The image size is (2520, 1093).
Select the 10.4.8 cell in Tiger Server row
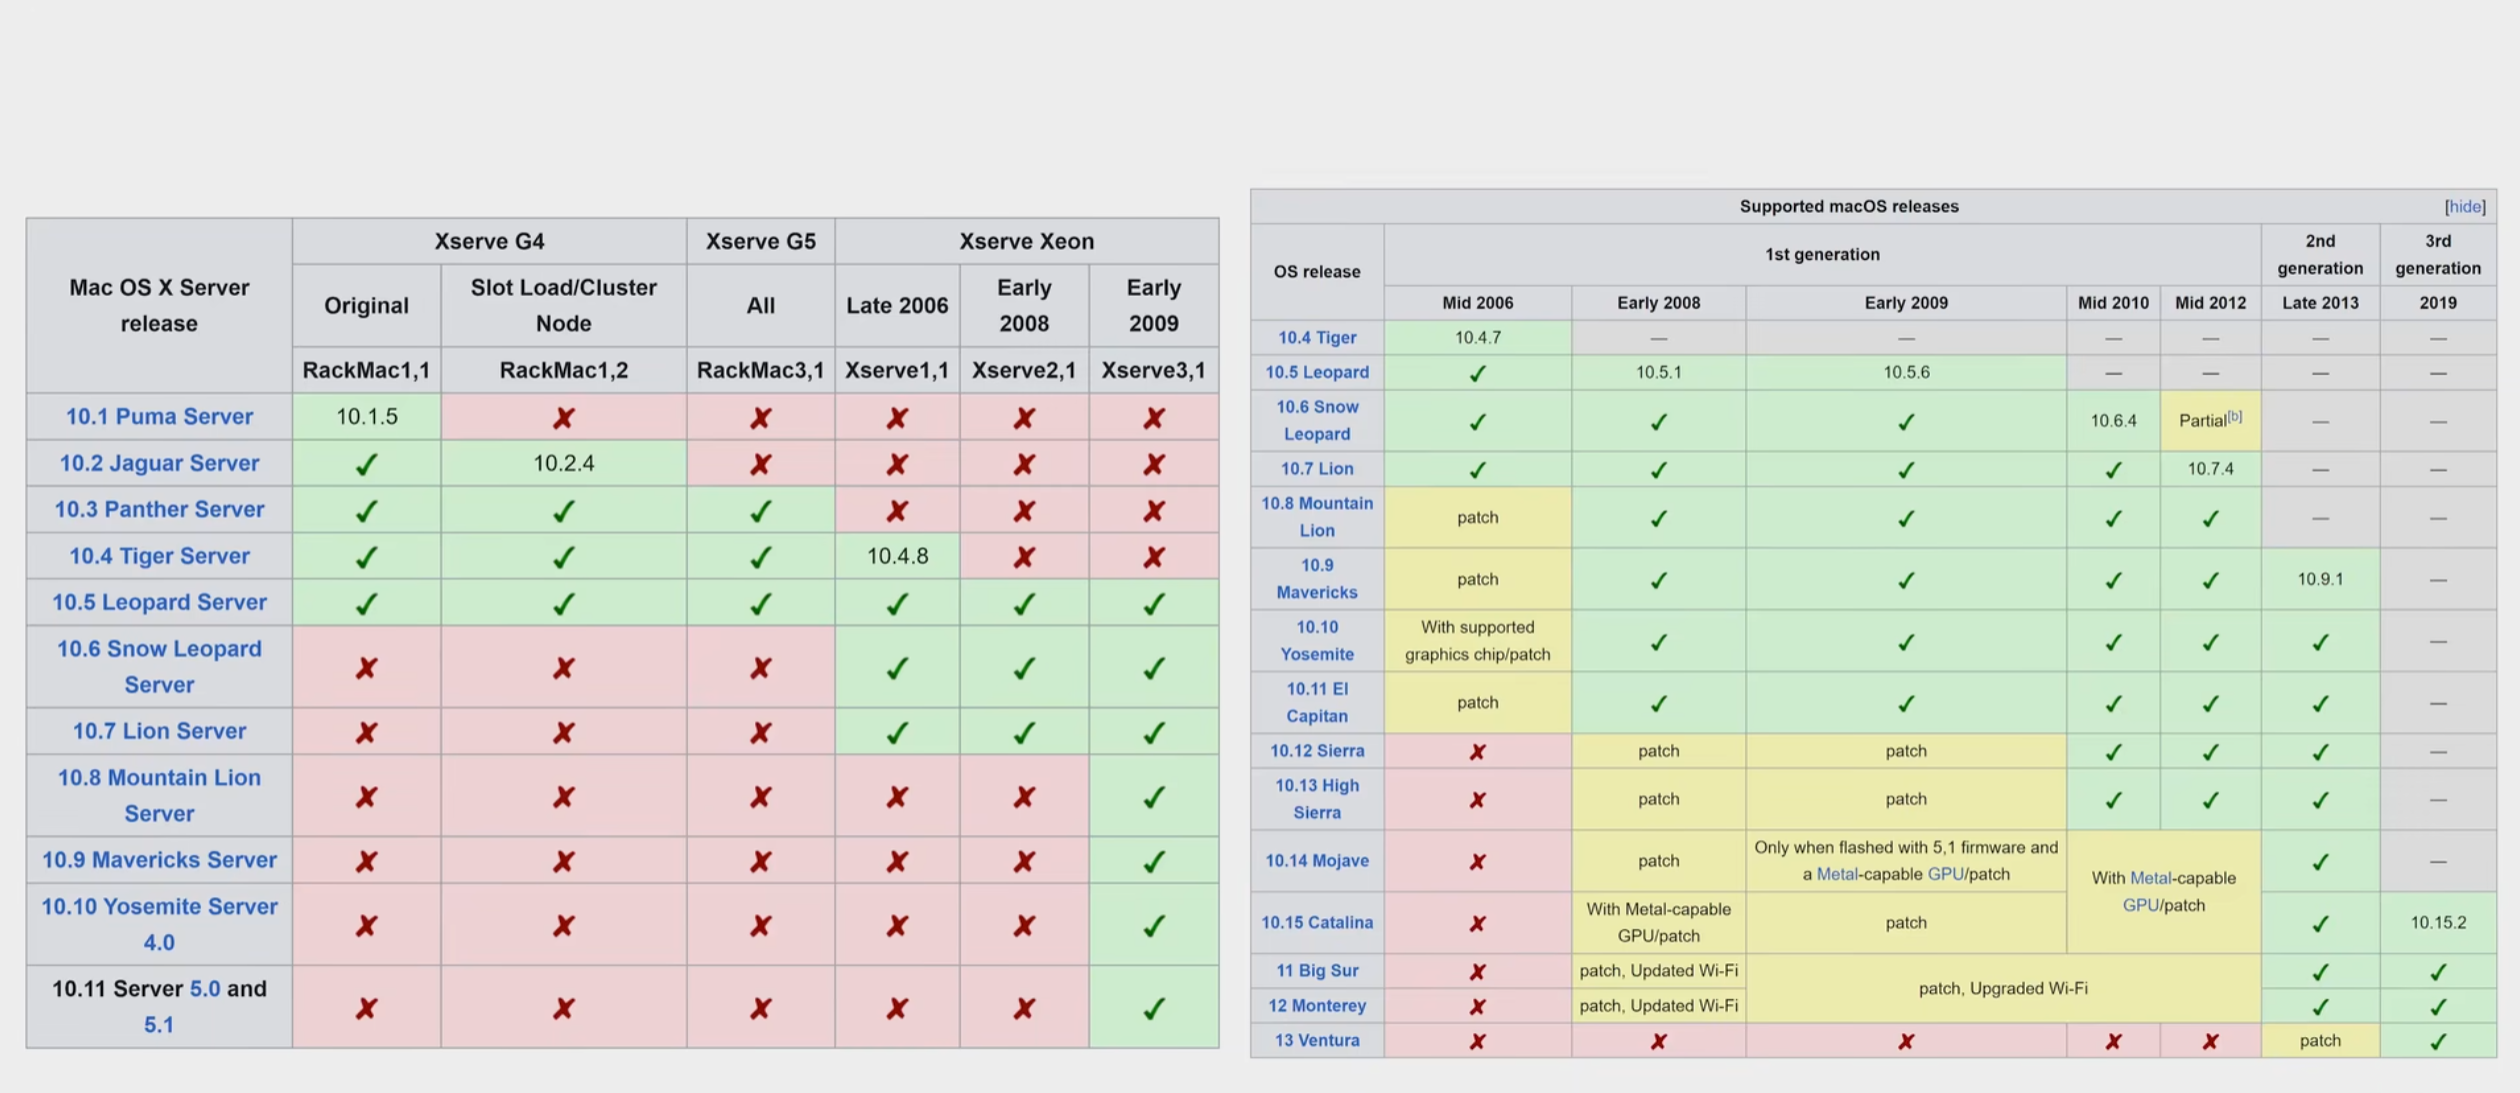[897, 556]
